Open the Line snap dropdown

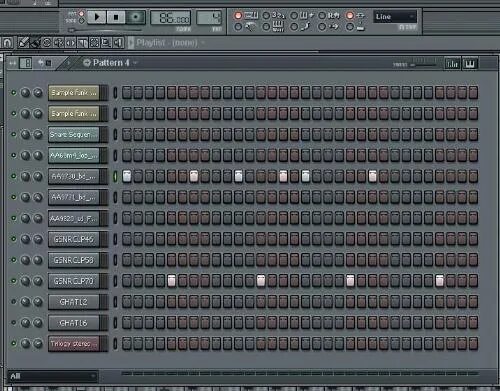(395, 17)
